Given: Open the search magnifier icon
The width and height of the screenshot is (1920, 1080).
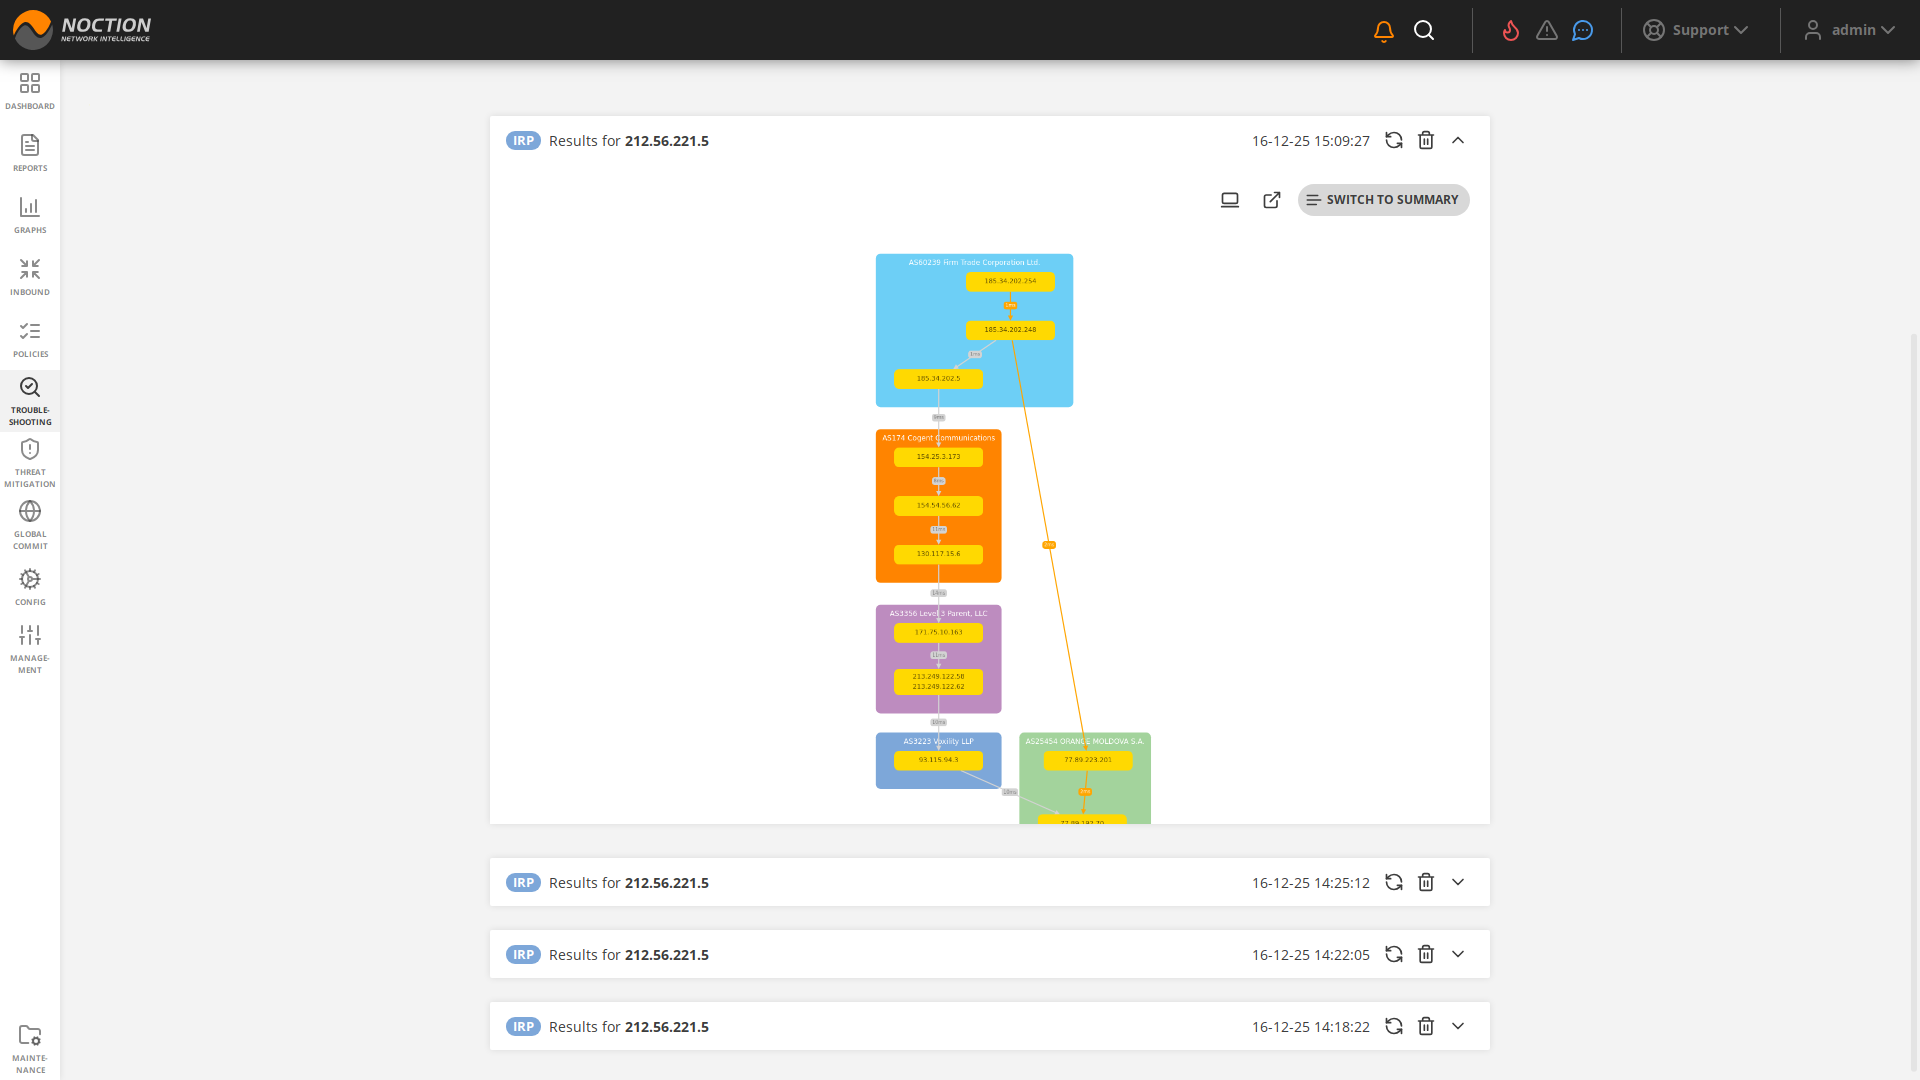Looking at the screenshot, I should pyautogui.click(x=1424, y=31).
